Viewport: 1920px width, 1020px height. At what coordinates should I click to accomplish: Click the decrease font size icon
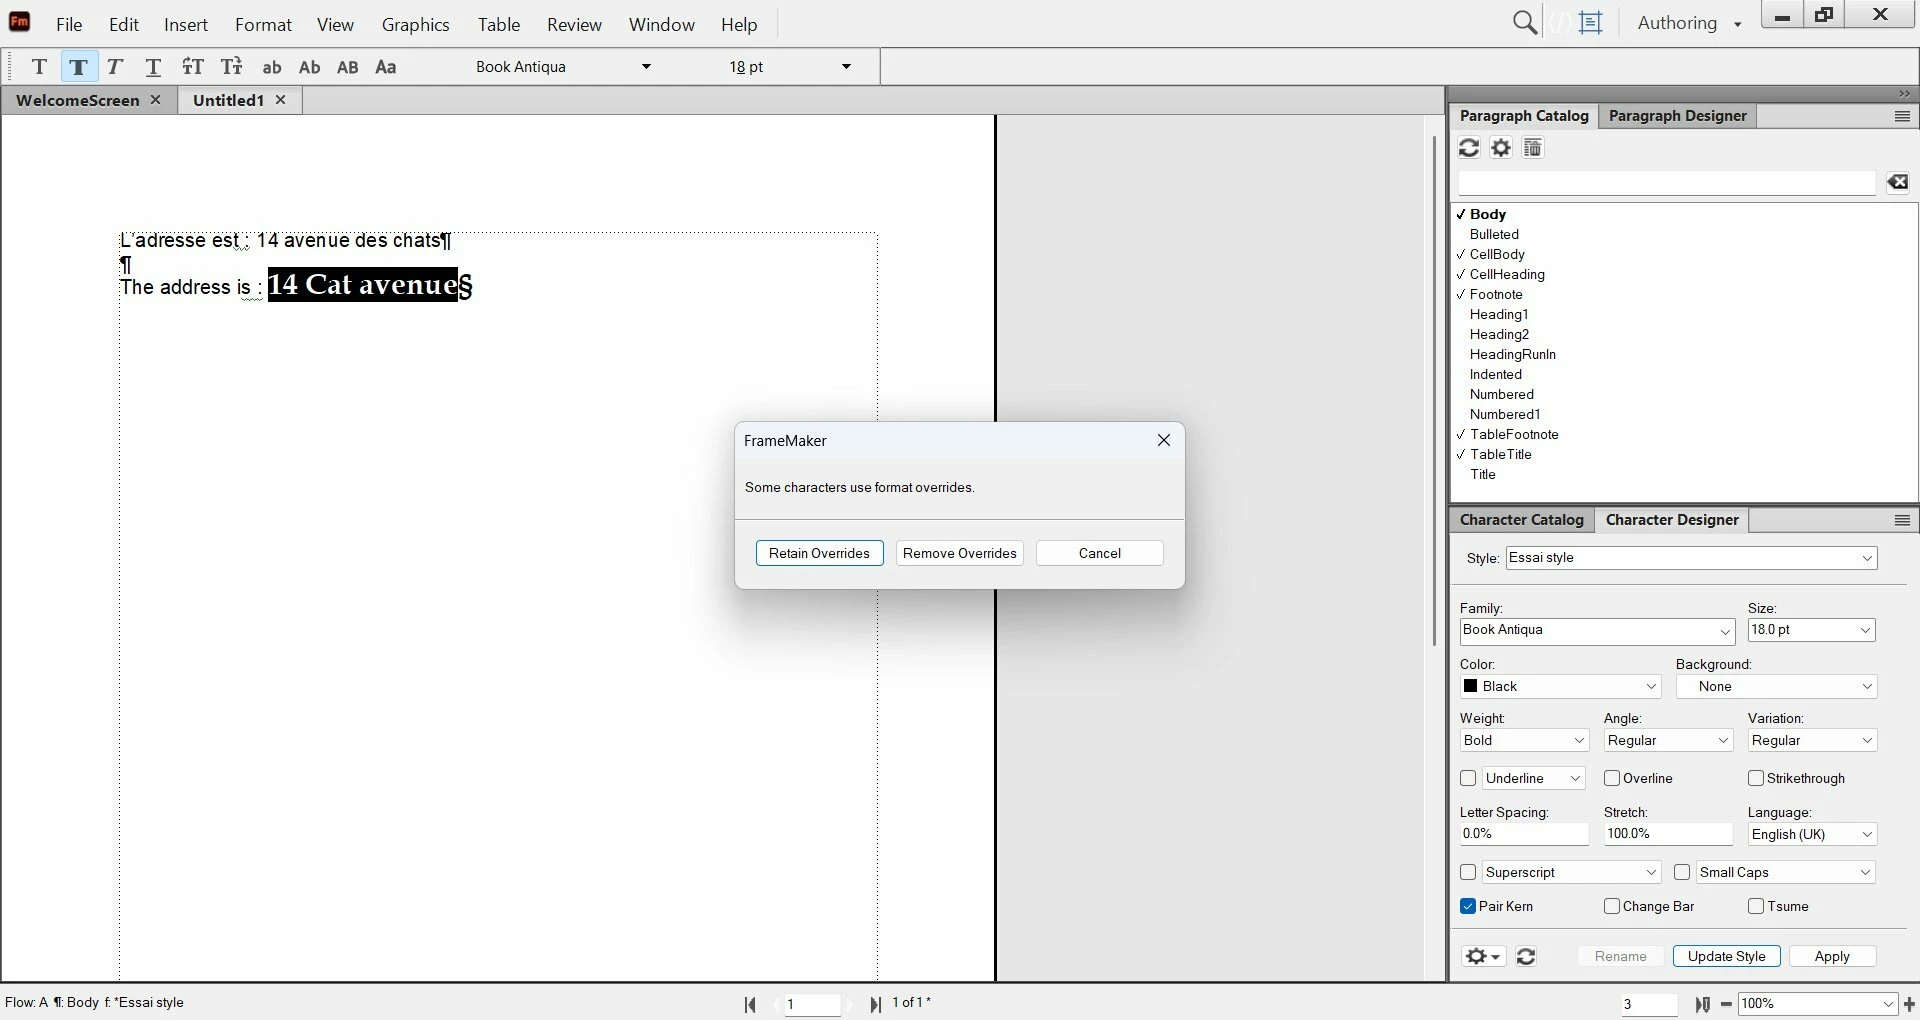[232, 67]
